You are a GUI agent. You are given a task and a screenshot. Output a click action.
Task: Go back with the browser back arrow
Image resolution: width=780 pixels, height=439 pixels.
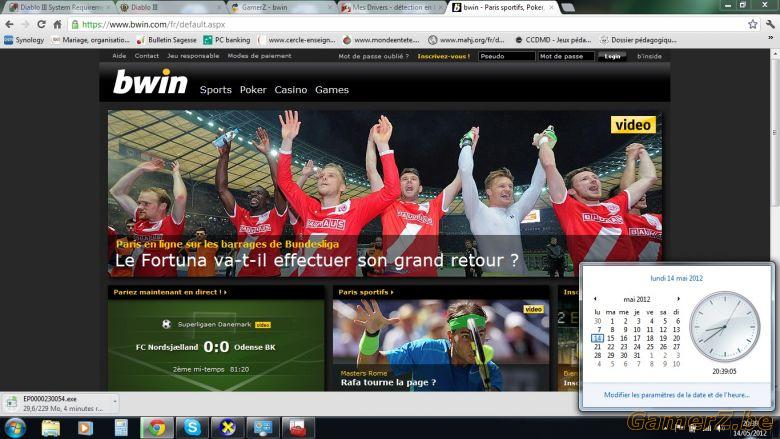[x=9, y=24]
